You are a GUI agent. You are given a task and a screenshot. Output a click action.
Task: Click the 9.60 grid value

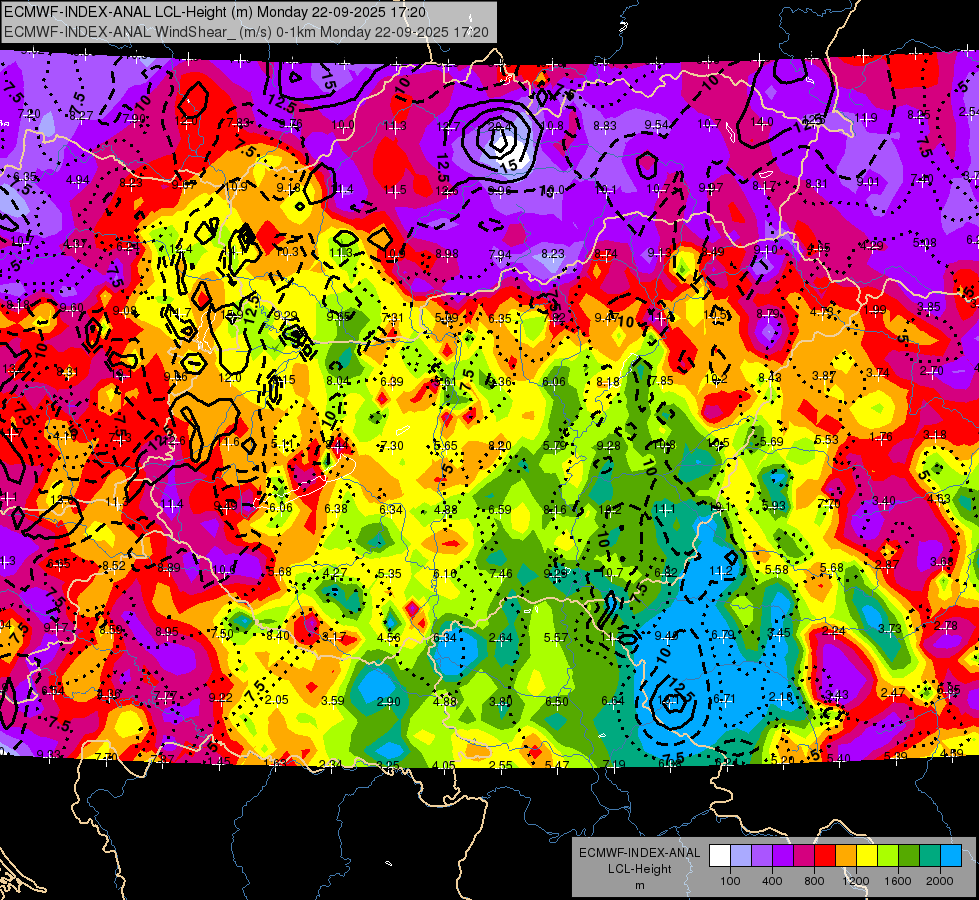(x=72, y=308)
